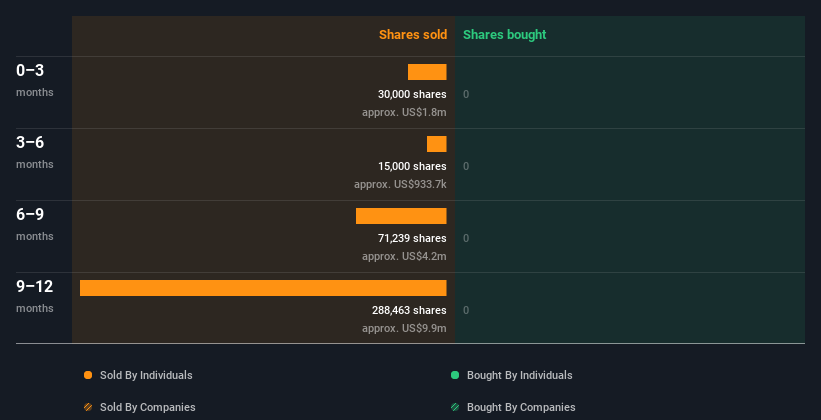Click the bought 0 in the 6–9 months row
This screenshot has width=821, height=420.
tap(466, 238)
